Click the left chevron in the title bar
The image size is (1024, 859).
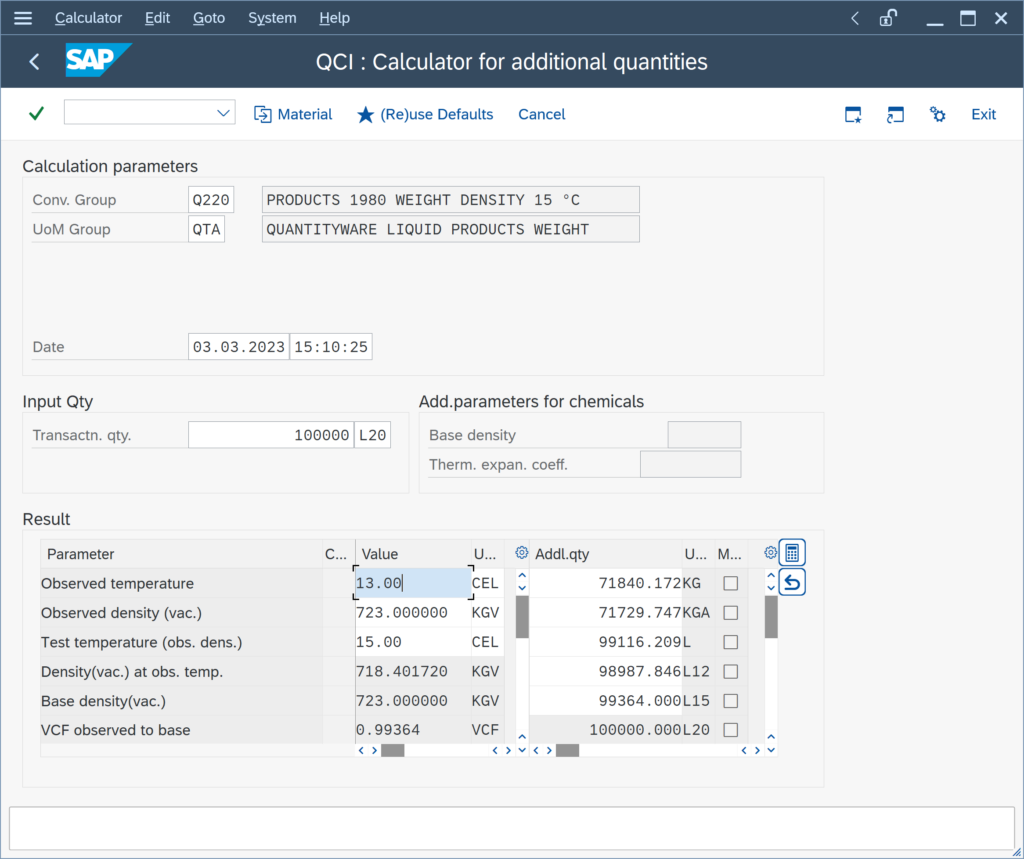coord(855,18)
